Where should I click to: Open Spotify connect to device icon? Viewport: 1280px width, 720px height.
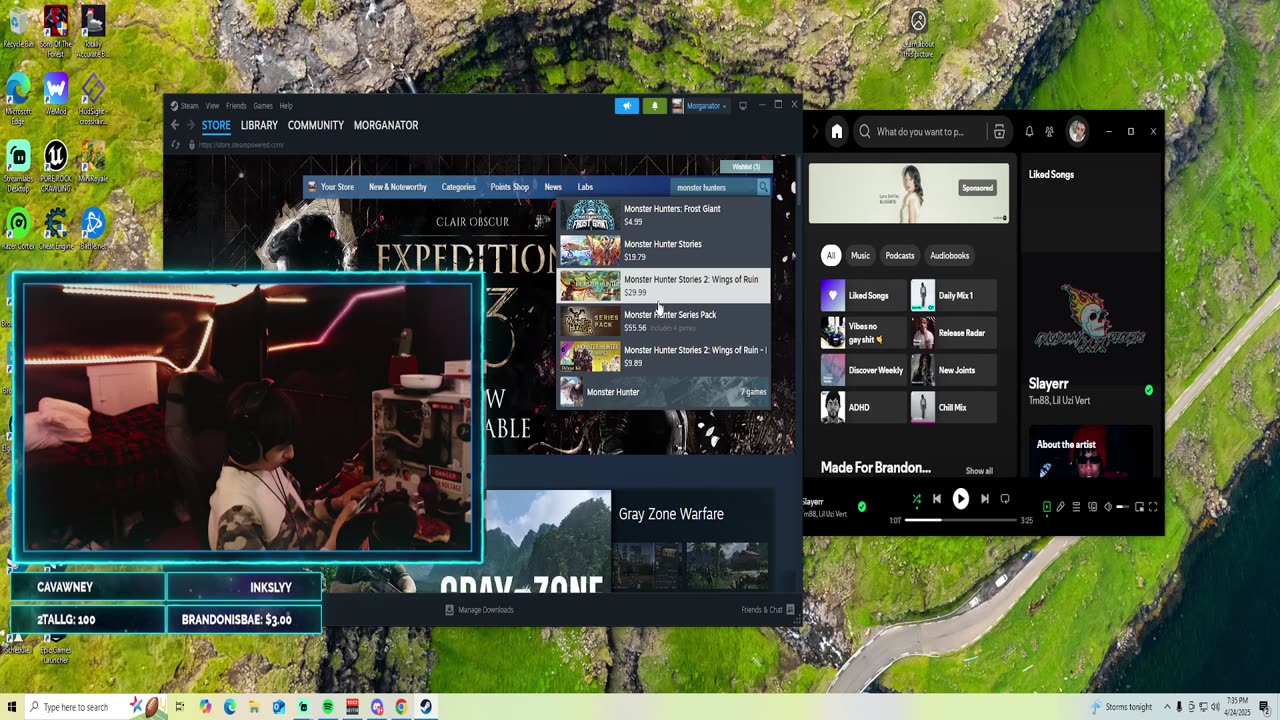click(1092, 507)
